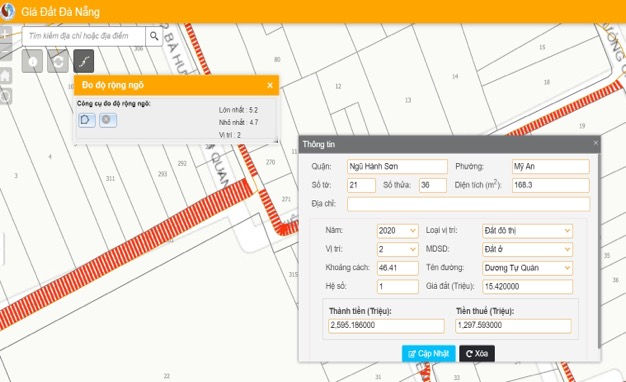The image size is (626, 382).
Task: Click the Khoảng cách distance field
Action: tap(398, 268)
